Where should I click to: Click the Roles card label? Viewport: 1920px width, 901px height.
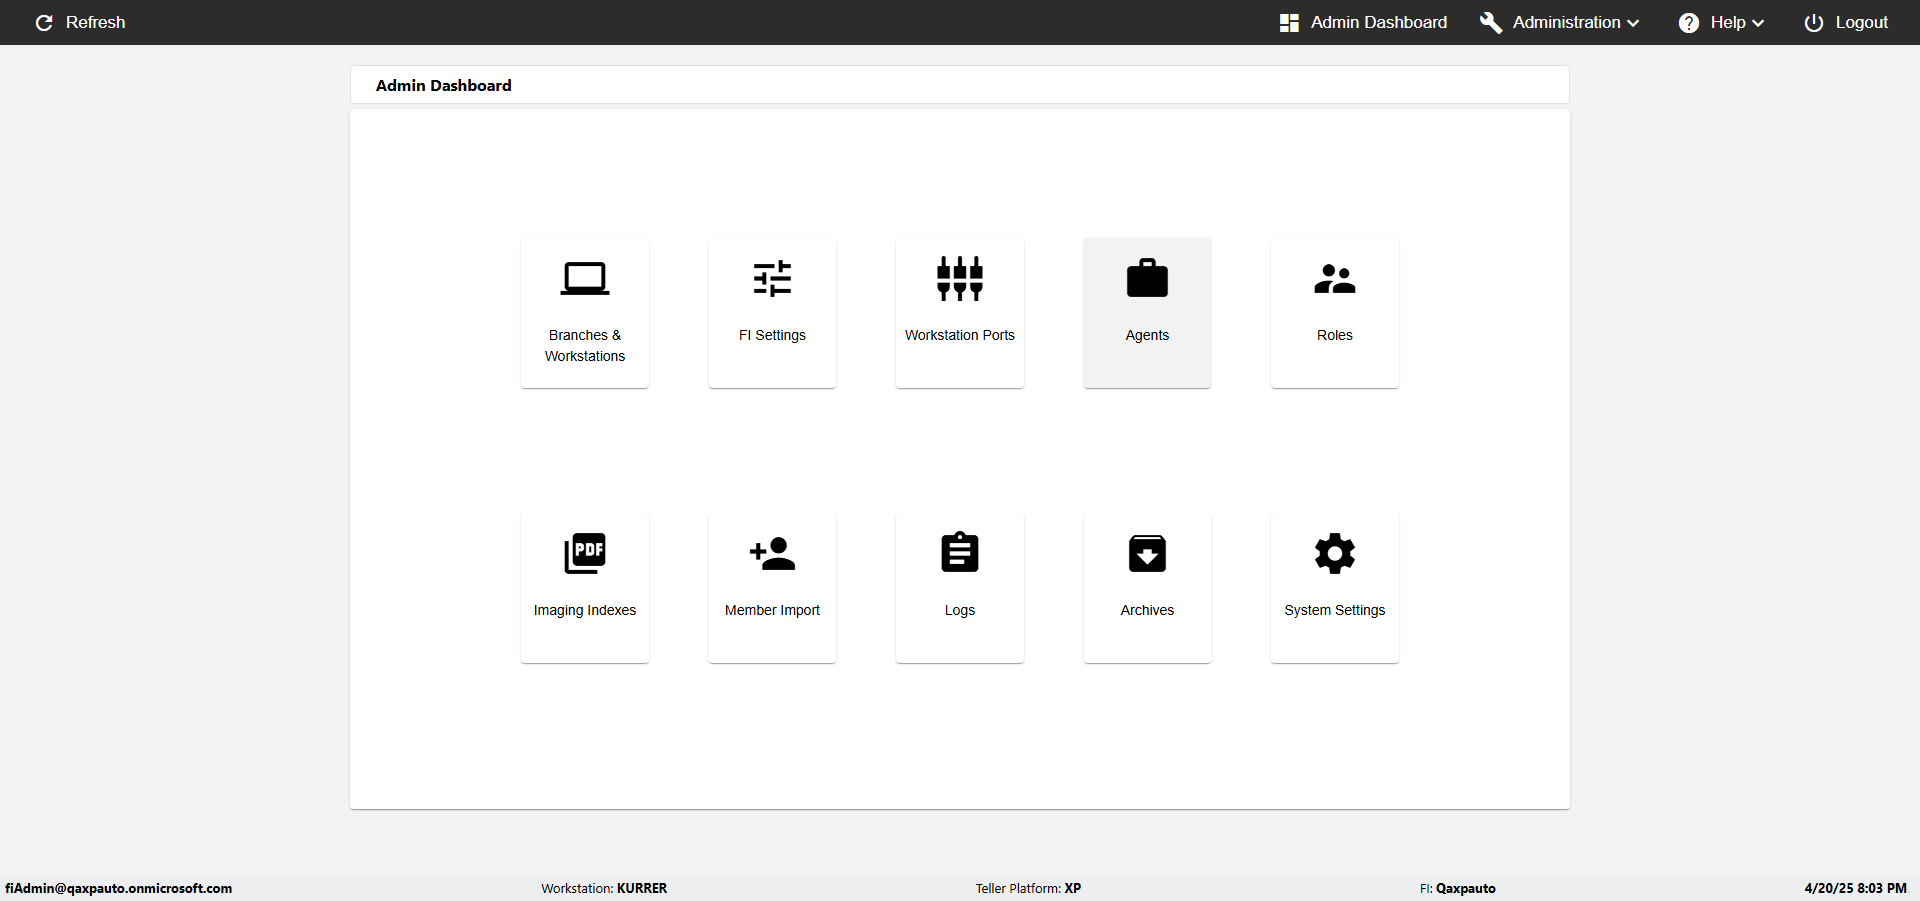coord(1335,335)
